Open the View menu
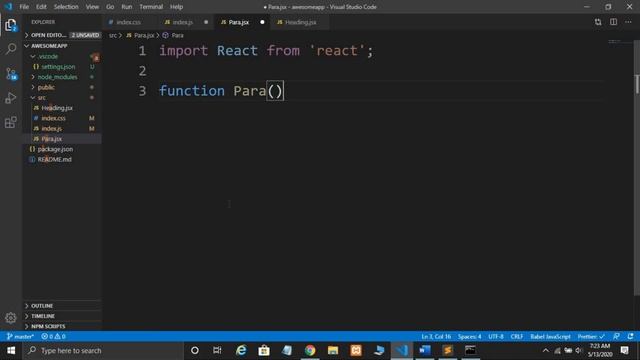Viewport: 640px width, 360px height. [x=92, y=7]
